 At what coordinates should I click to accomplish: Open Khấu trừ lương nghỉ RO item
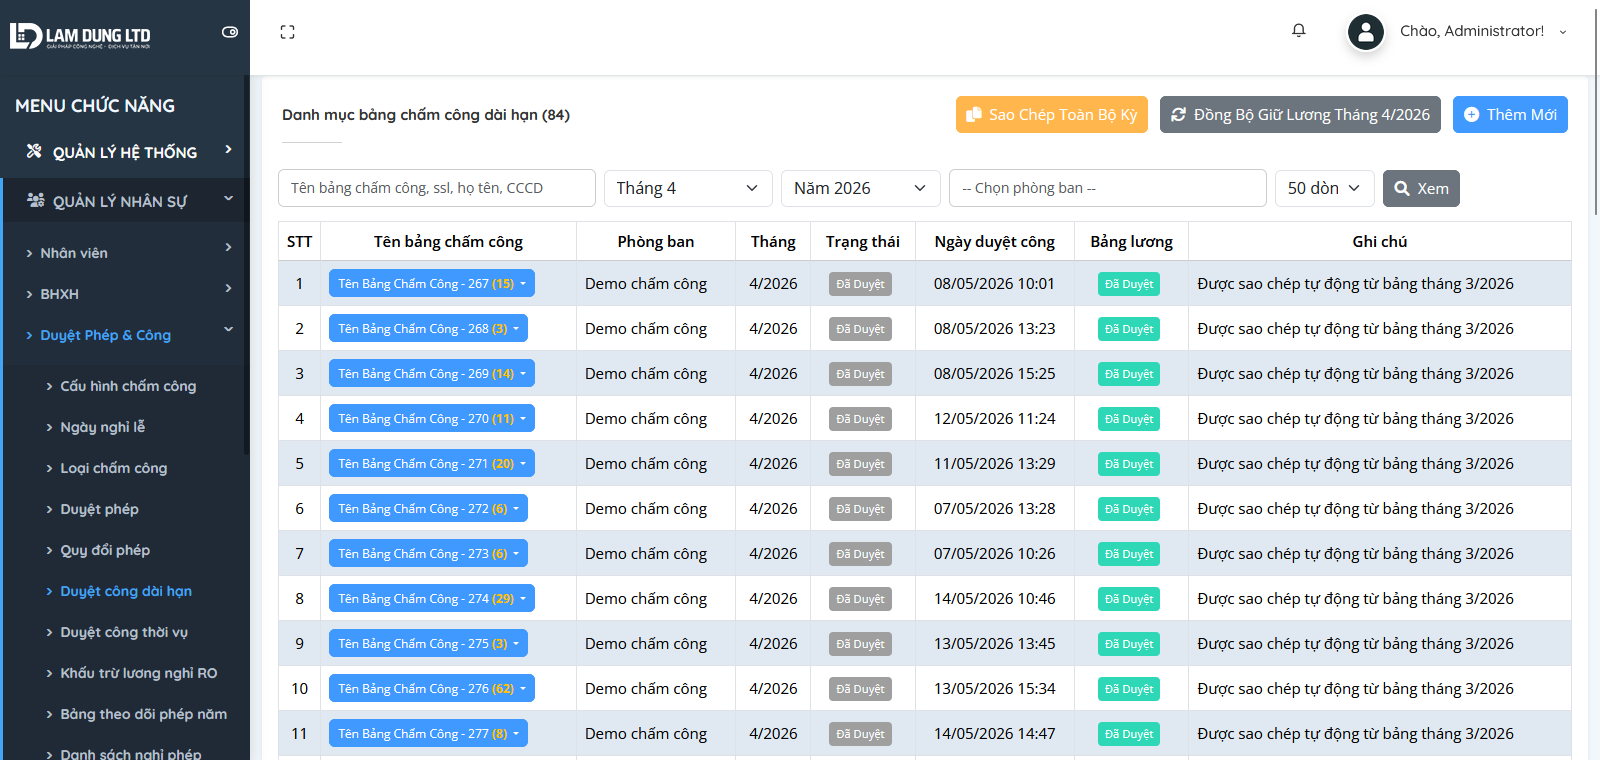(x=138, y=673)
